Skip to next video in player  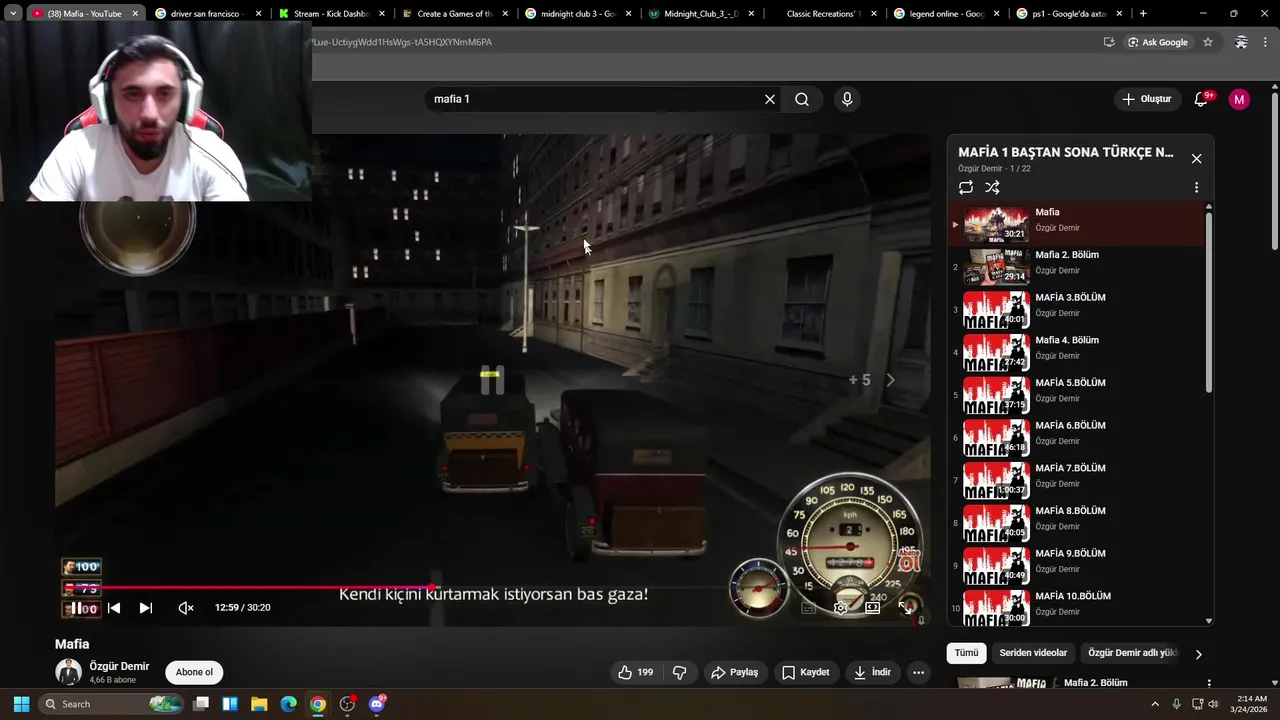tap(146, 608)
